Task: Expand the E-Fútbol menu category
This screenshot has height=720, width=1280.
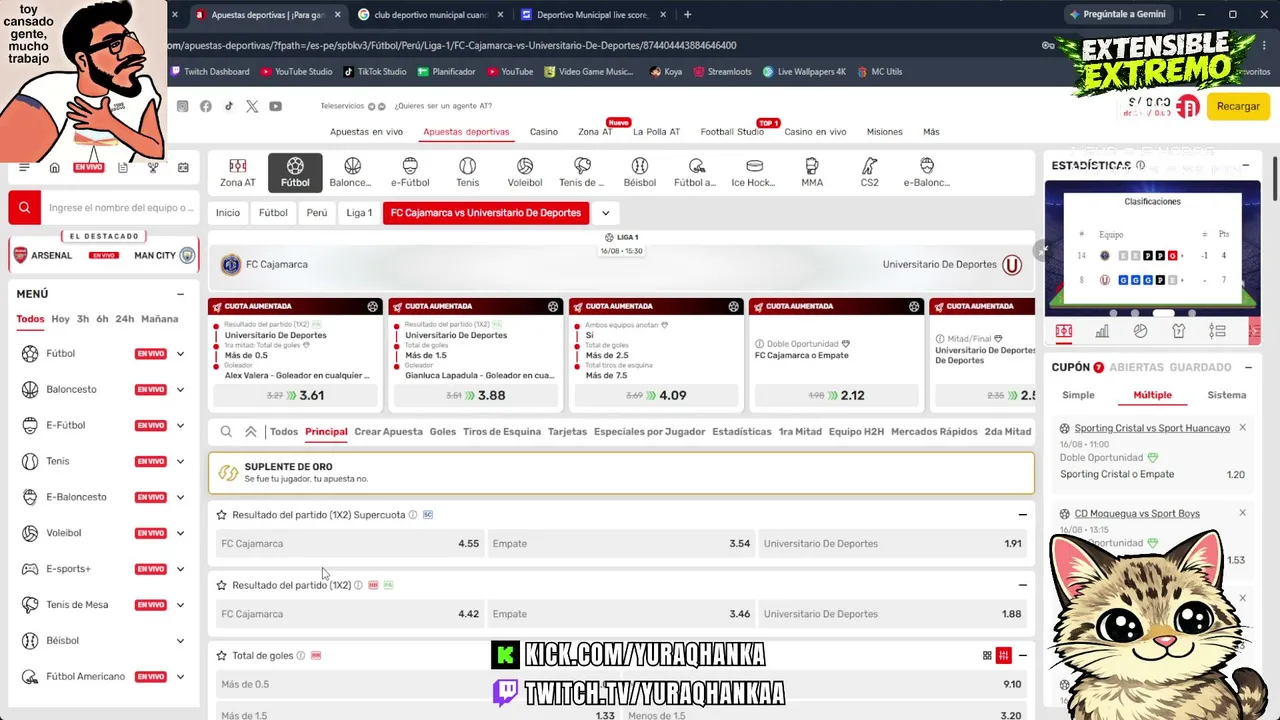Action: pos(180,426)
